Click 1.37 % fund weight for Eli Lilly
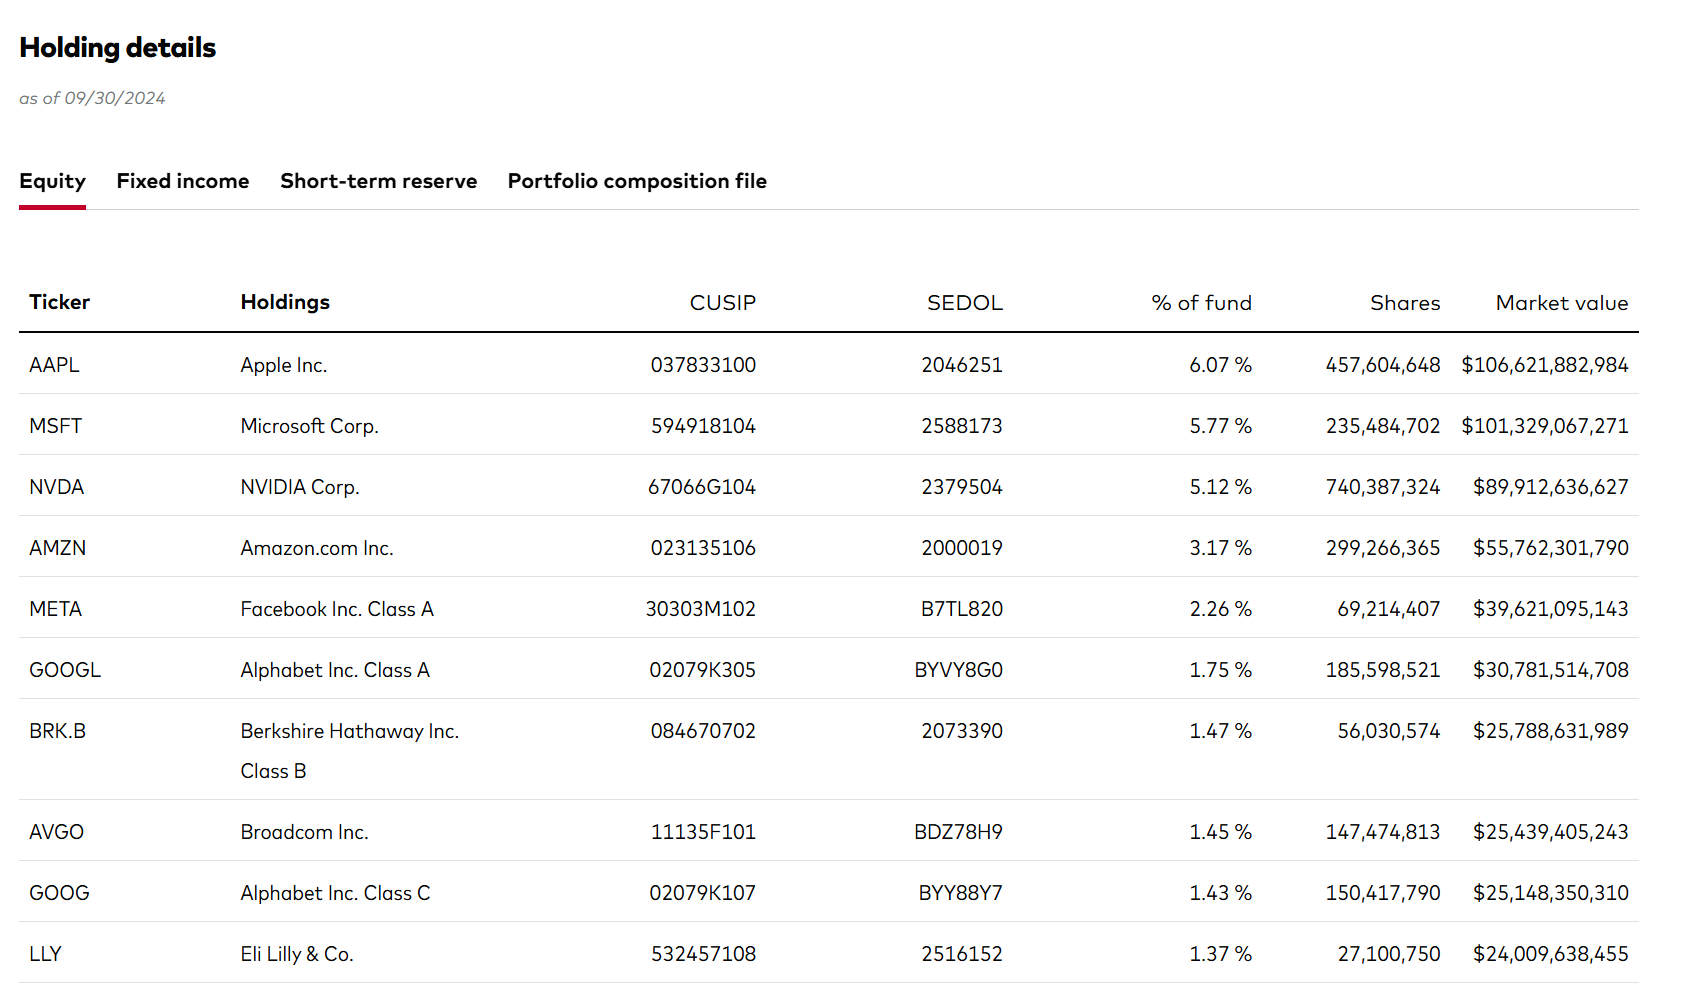 [1220, 954]
